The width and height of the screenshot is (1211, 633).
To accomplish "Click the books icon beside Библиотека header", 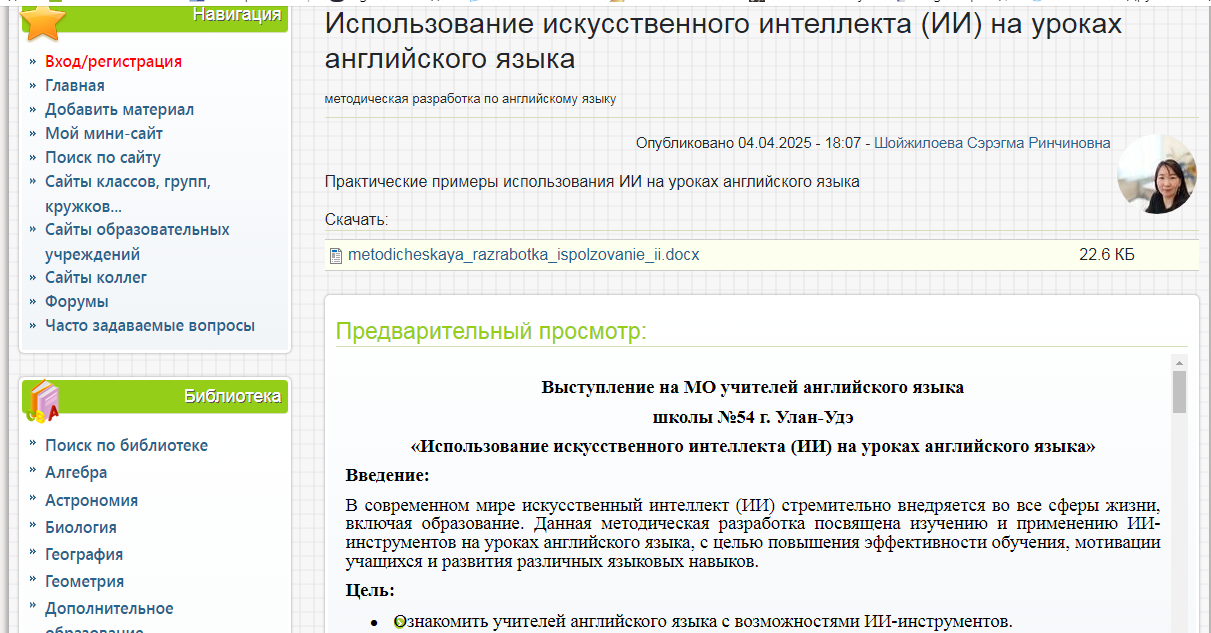I will pos(44,401).
